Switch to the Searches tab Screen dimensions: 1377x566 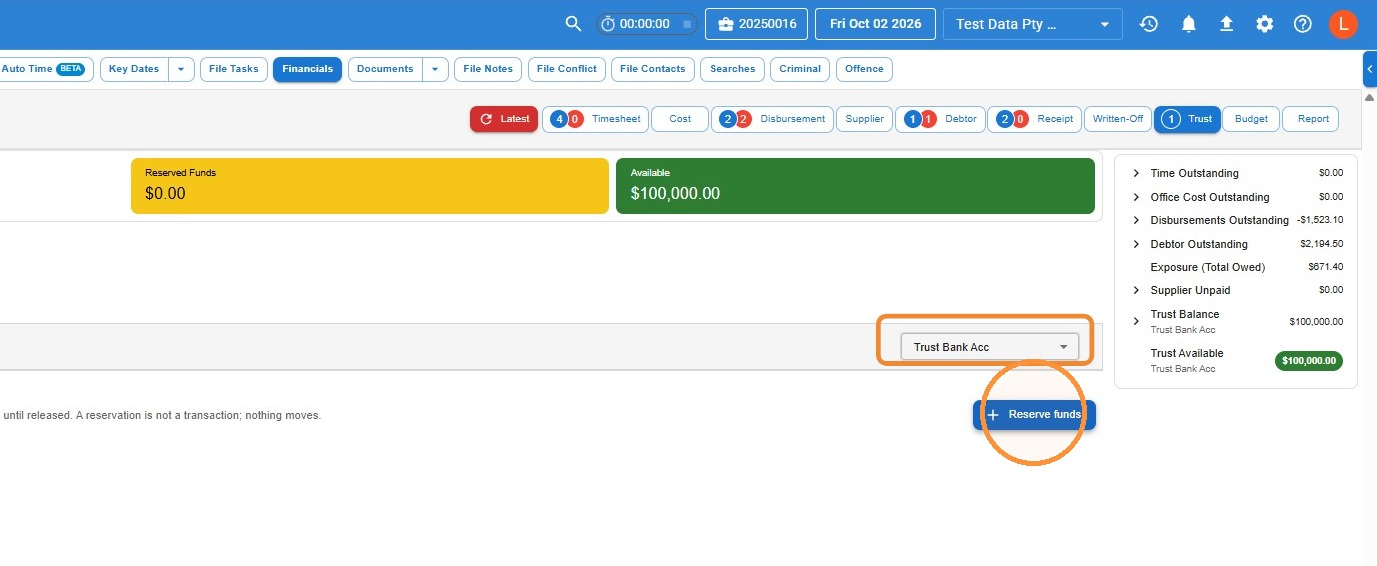tap(733, 69)
